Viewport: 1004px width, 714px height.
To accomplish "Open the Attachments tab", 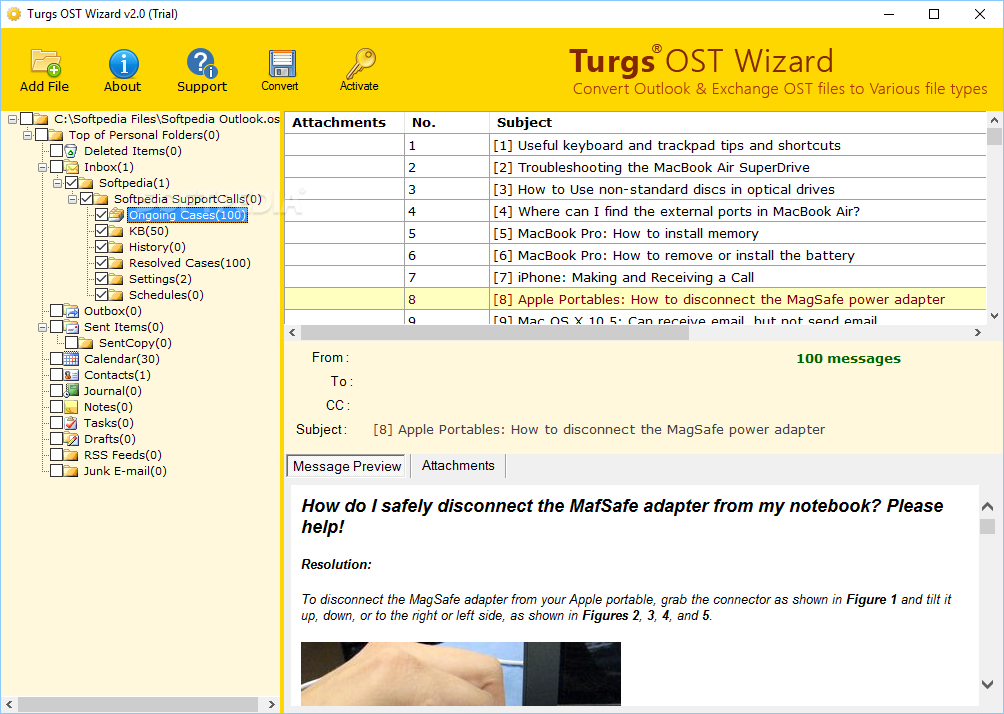I will pyautogui.click(x=458, y=466).
